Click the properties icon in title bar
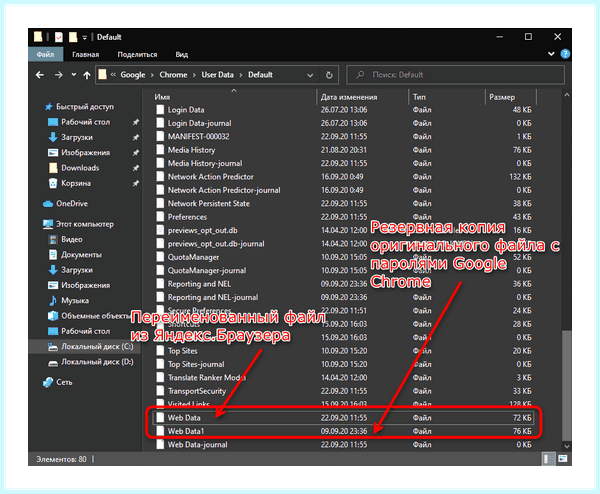The image size is (600, 494). pyautogui.click(x=59, y=37)
